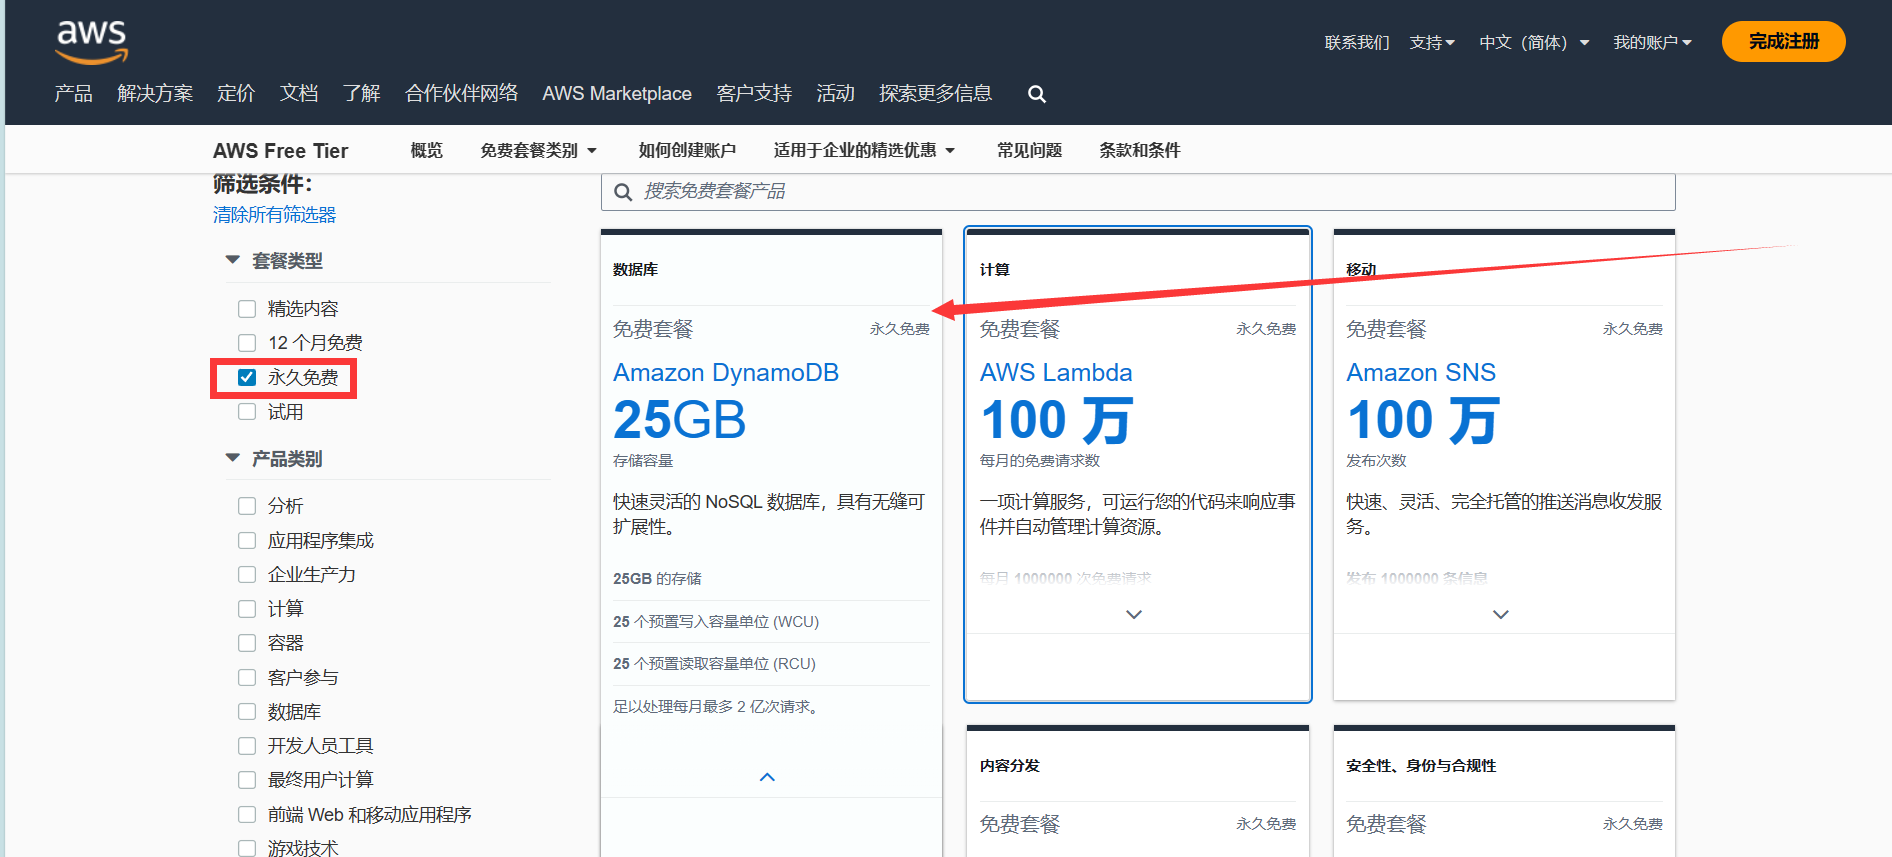
Task: Open the 文档 menu item
Action: [x=299, y=94]
